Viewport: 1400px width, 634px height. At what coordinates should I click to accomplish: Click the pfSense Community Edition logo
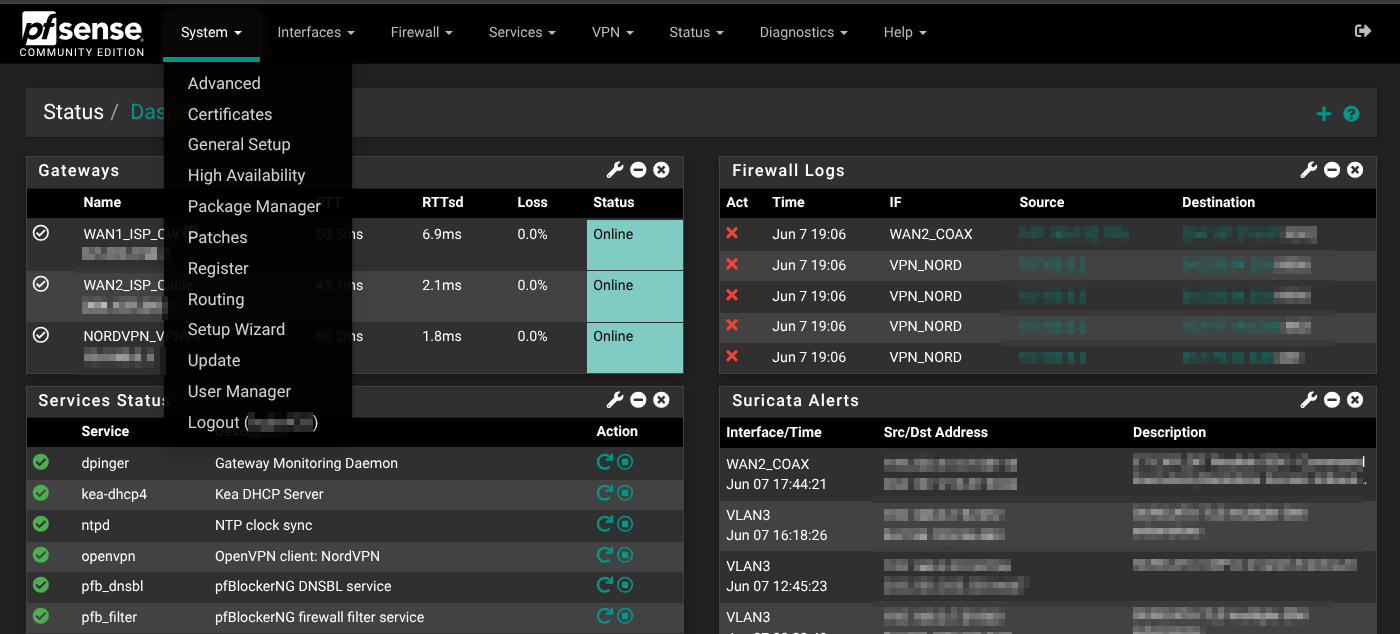[82, 33]
